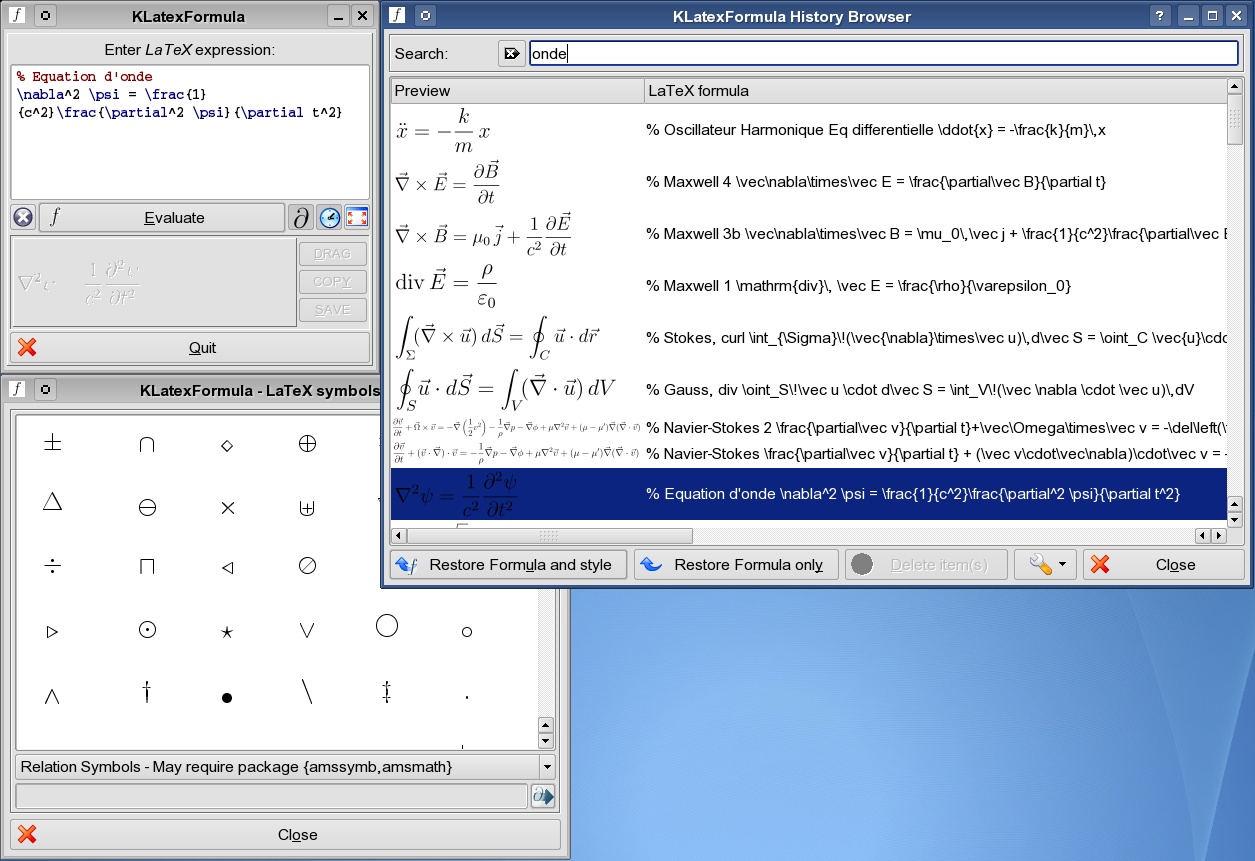Image resolution: width=1255 pixels, height=861 pixels.
Task: Click the Evaluate button
Action: click(162, 217)
